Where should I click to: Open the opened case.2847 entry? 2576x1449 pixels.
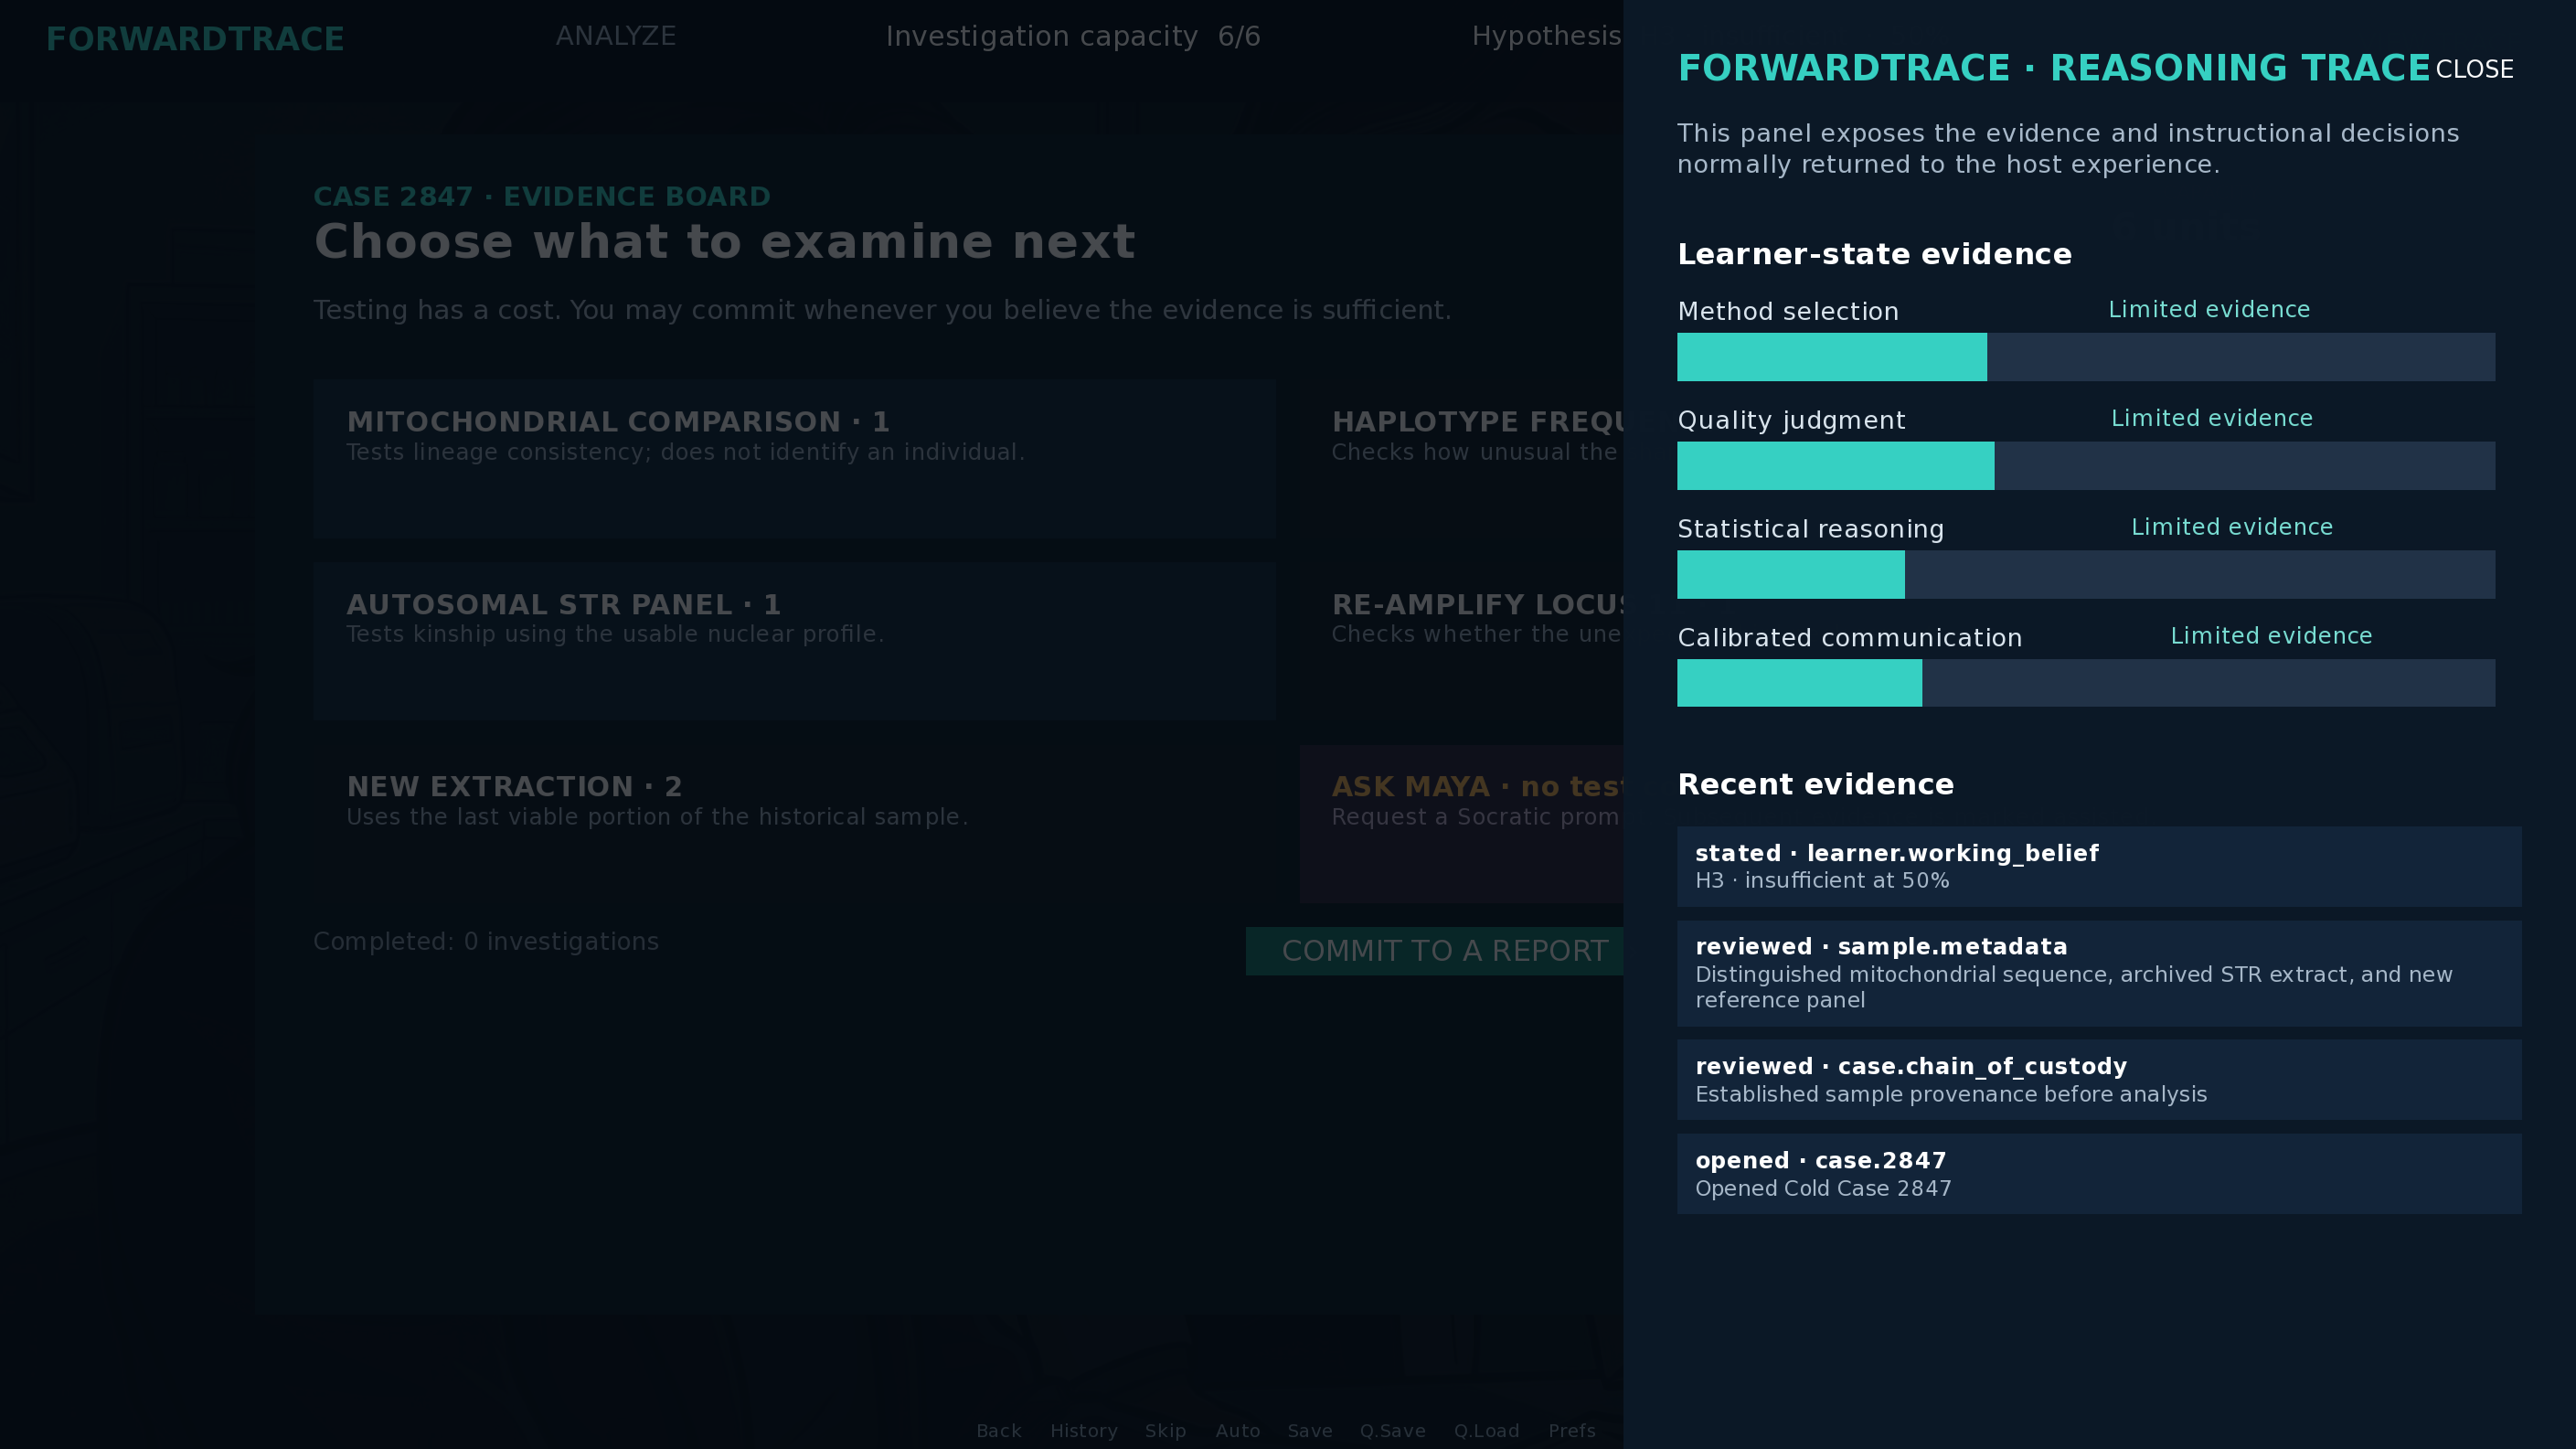coord(2099,1174)
